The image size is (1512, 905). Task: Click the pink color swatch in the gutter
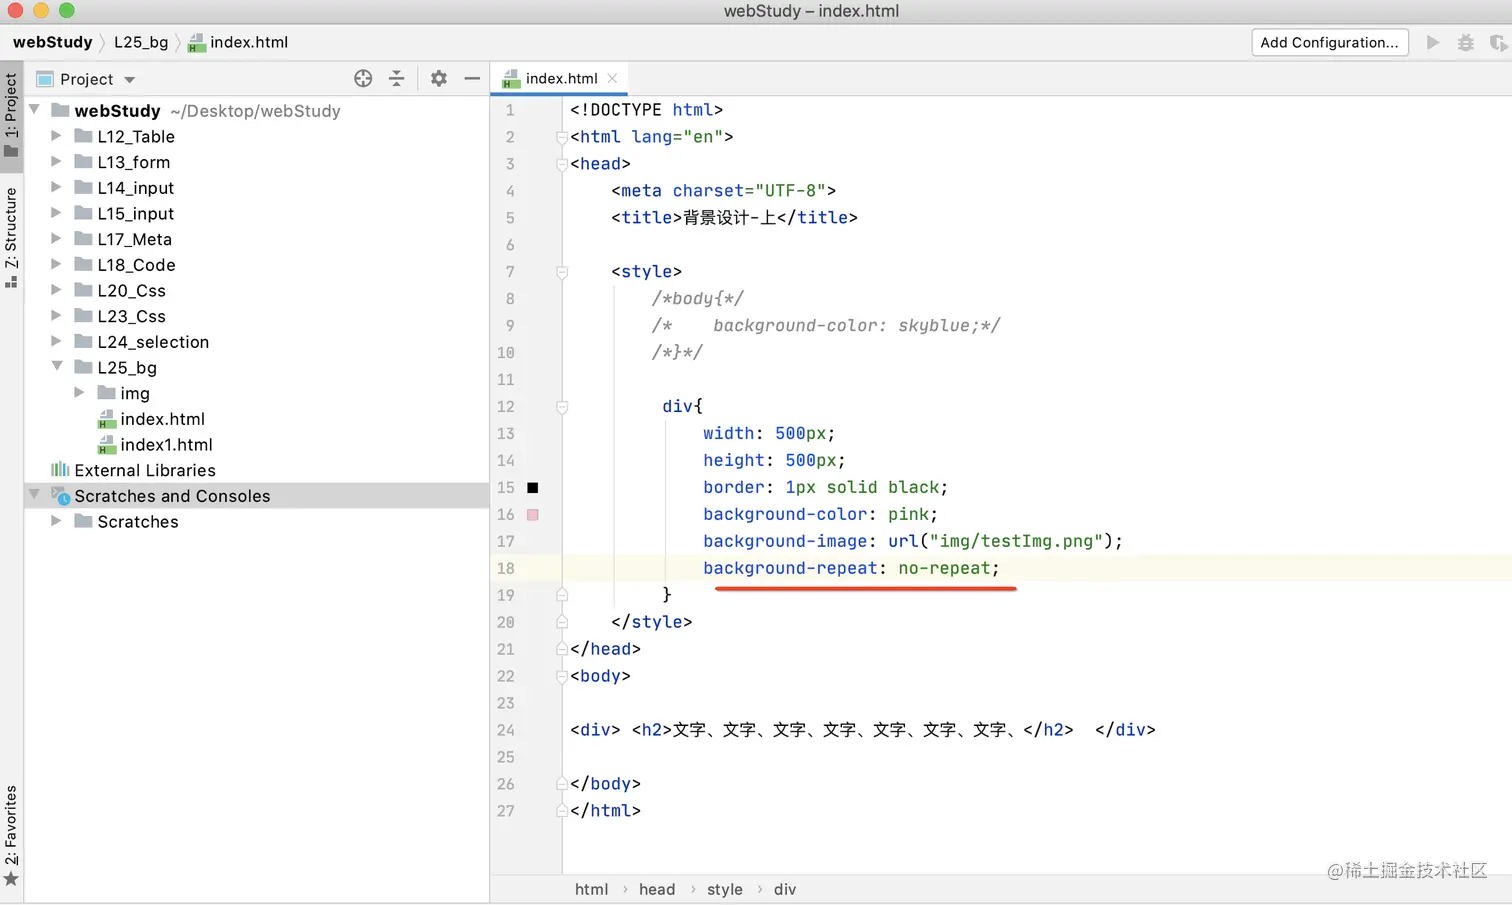pos(533,515)
